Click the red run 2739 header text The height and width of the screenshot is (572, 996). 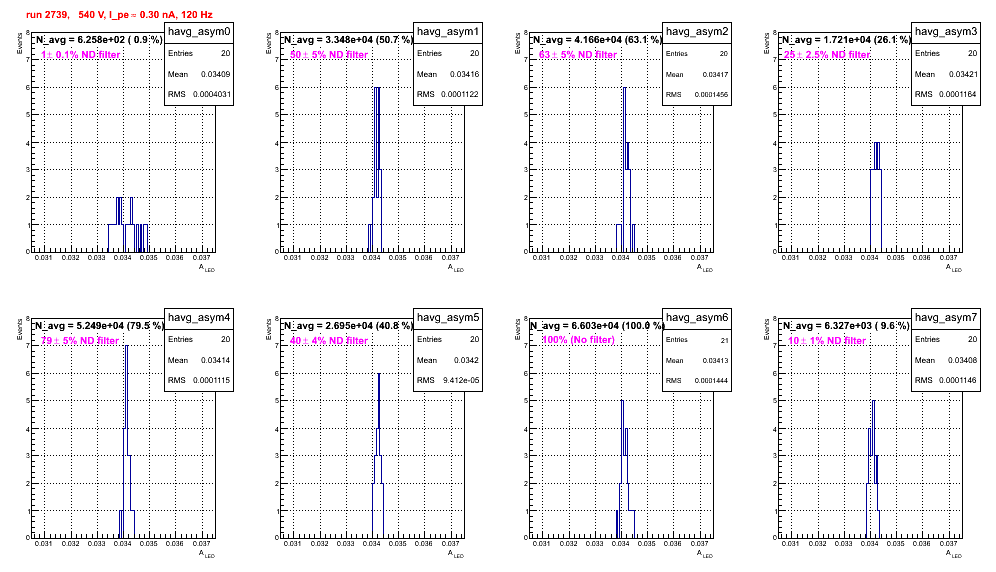[x=119, y=14]
